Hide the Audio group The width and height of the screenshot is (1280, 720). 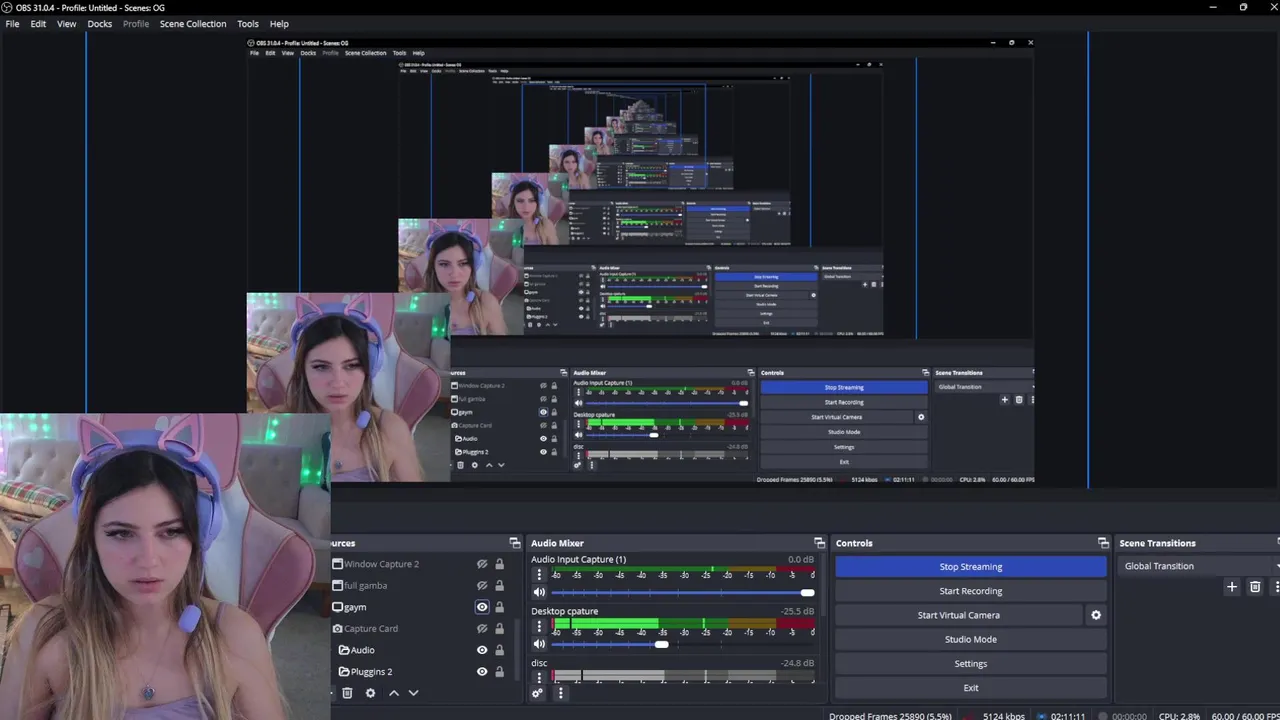[x=482, y=650]
